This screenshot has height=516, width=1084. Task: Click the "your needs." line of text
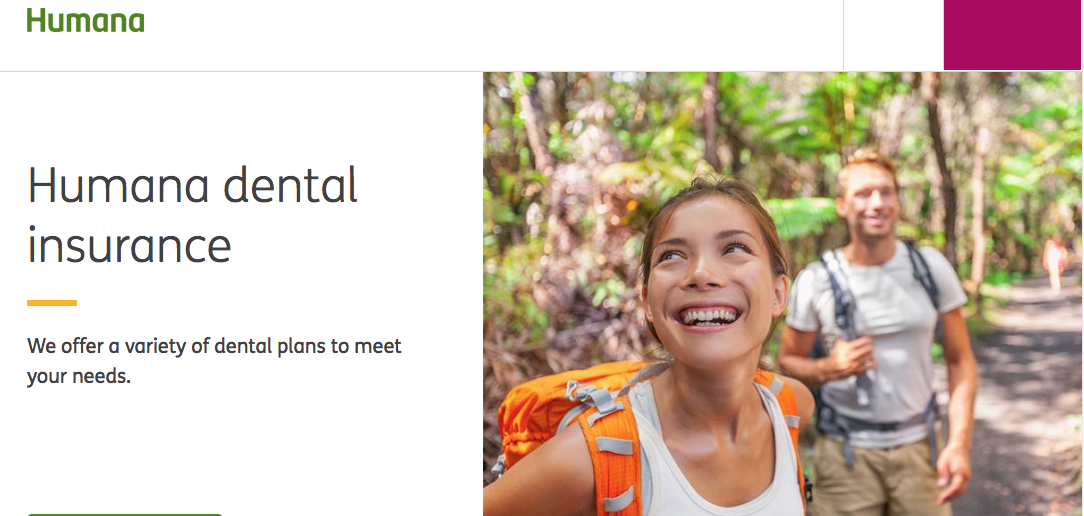coord(79,378)
